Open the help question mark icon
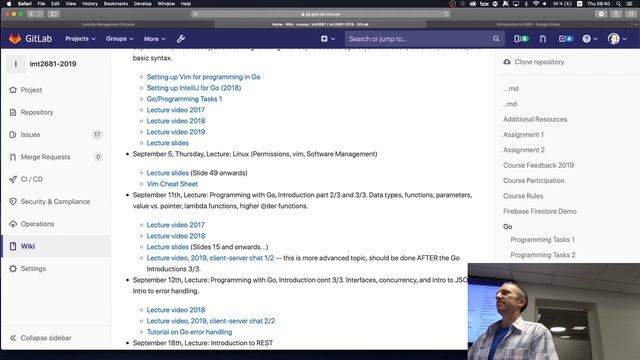The width and height of the screenshot is (640, 360). 587,39
